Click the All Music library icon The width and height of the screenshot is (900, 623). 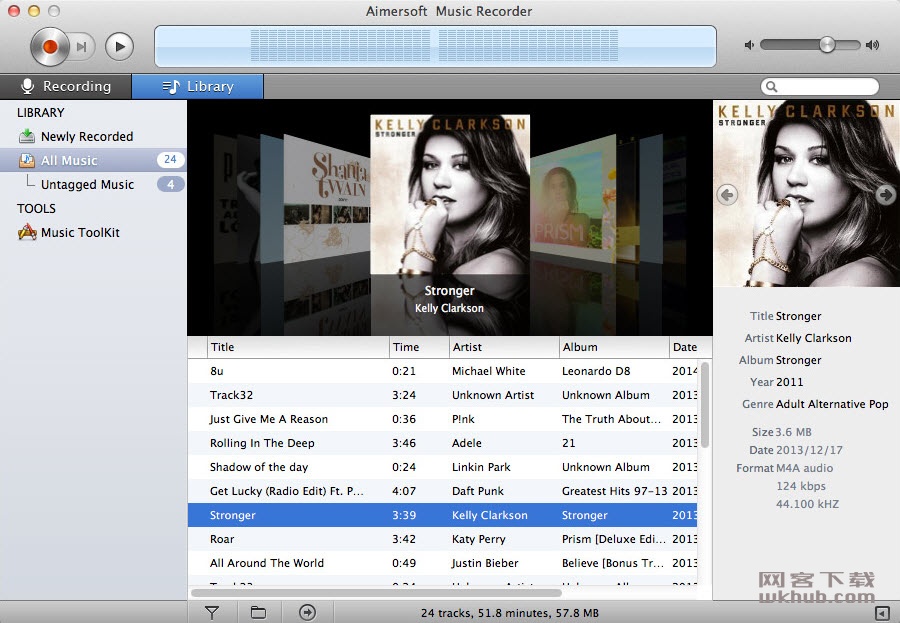coord(26,160)
